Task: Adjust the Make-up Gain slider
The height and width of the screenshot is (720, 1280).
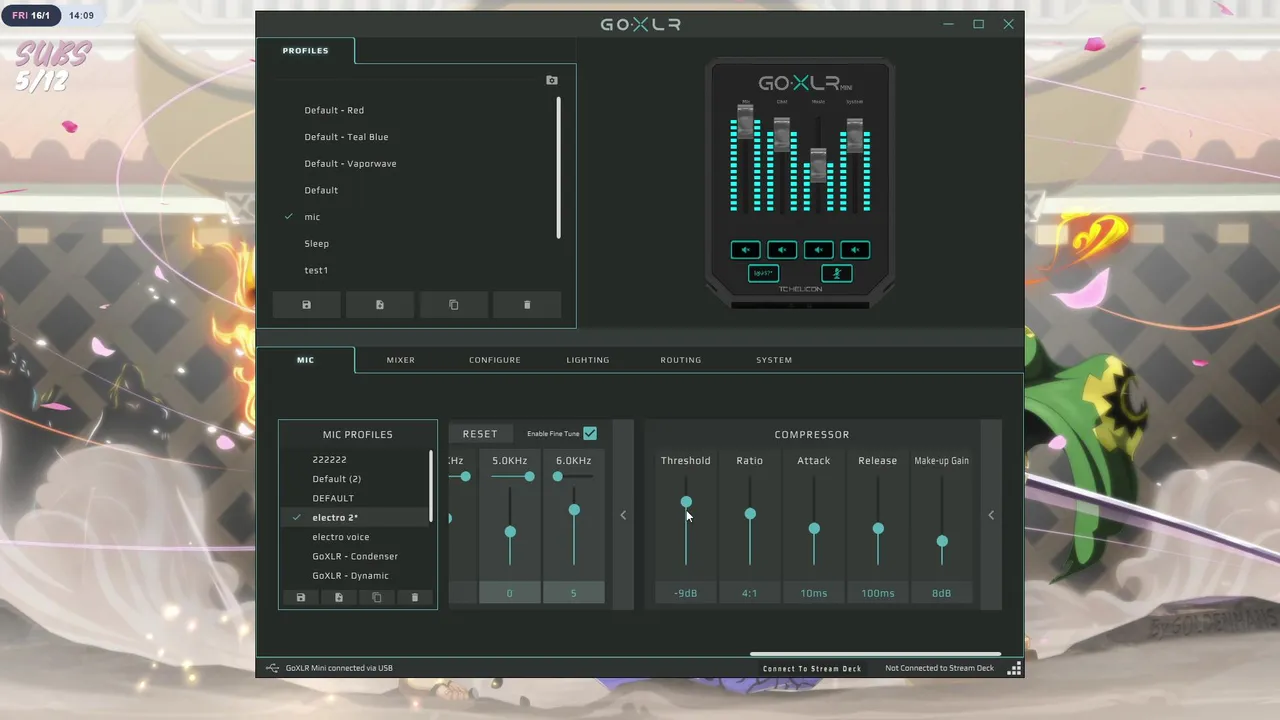Action: click(942, 541)
